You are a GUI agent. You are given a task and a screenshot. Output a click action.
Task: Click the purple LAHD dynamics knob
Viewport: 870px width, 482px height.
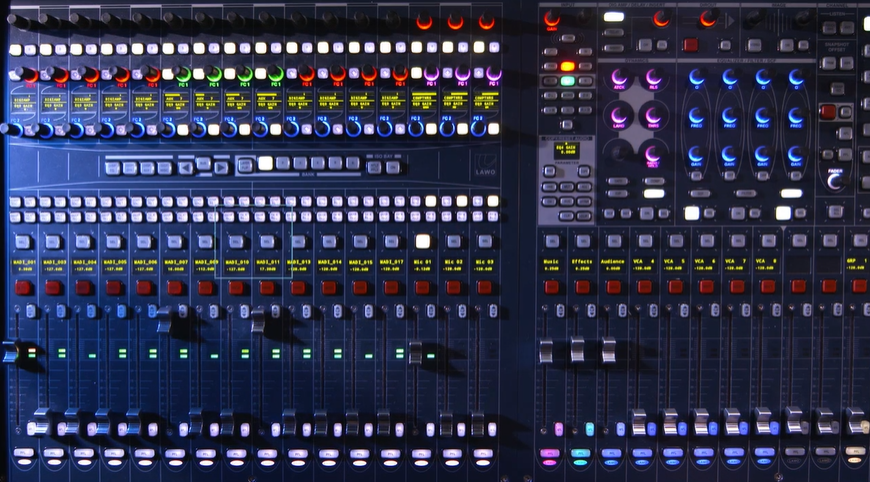point(620,116)
